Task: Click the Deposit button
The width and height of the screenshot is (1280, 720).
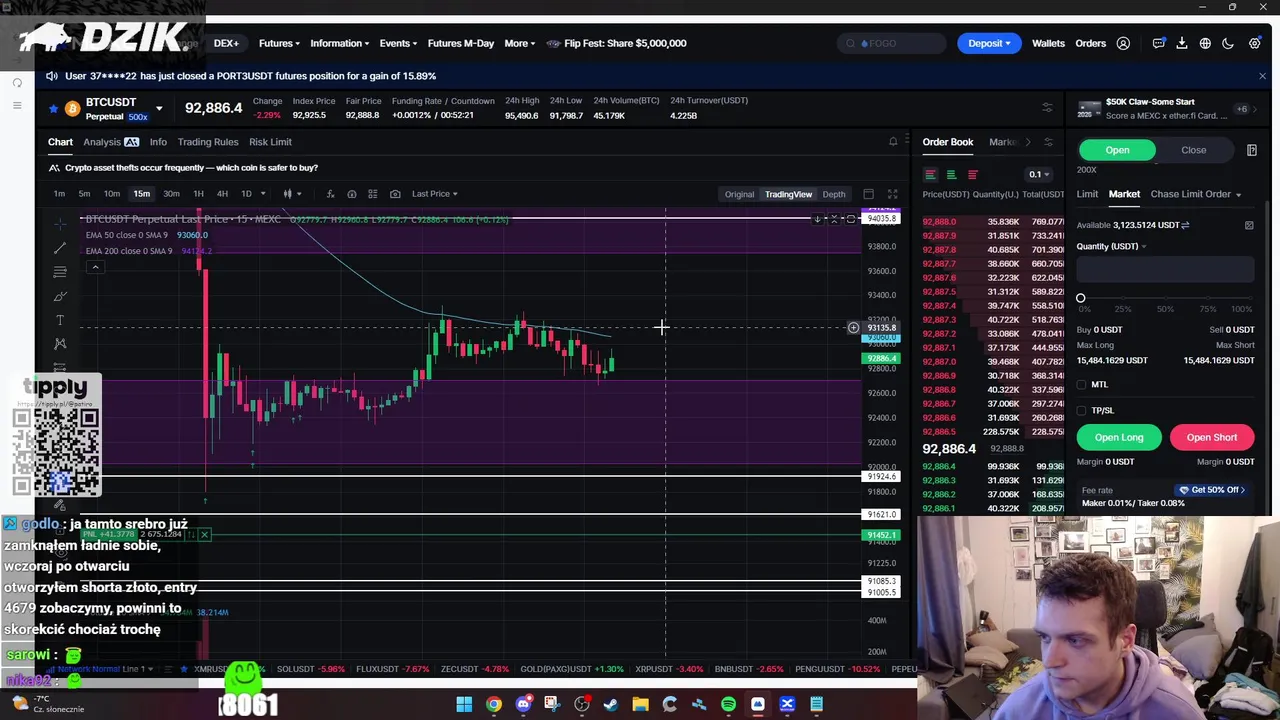Action: point(989,43)
